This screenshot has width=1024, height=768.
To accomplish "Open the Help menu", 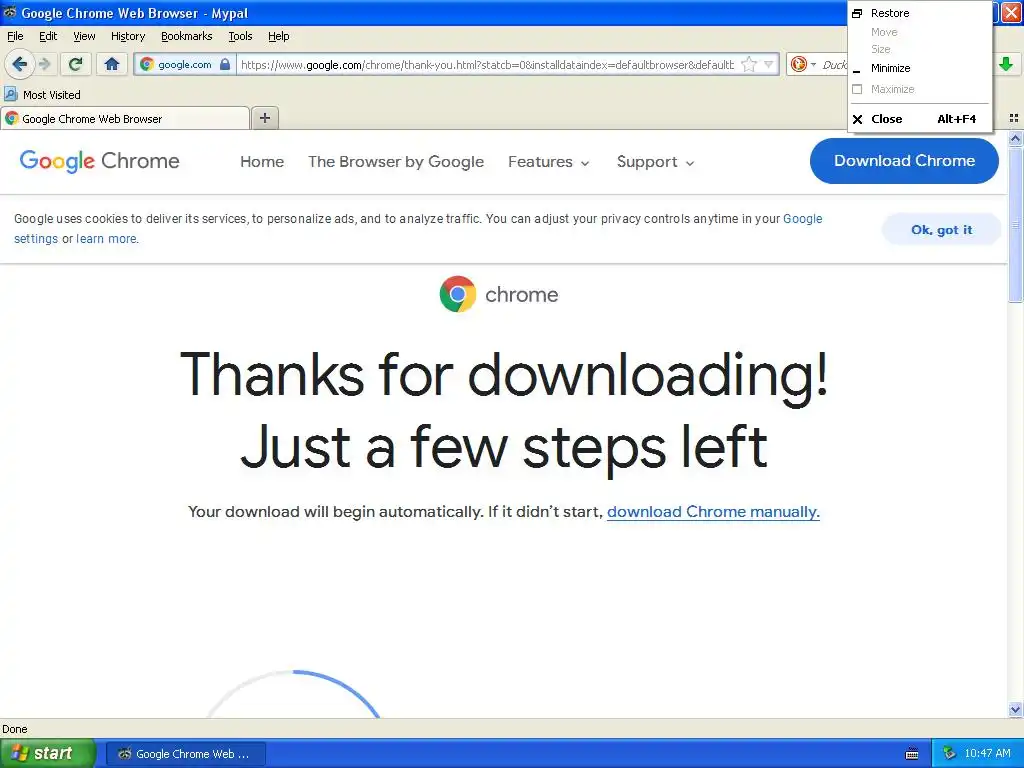I will 278,36.
